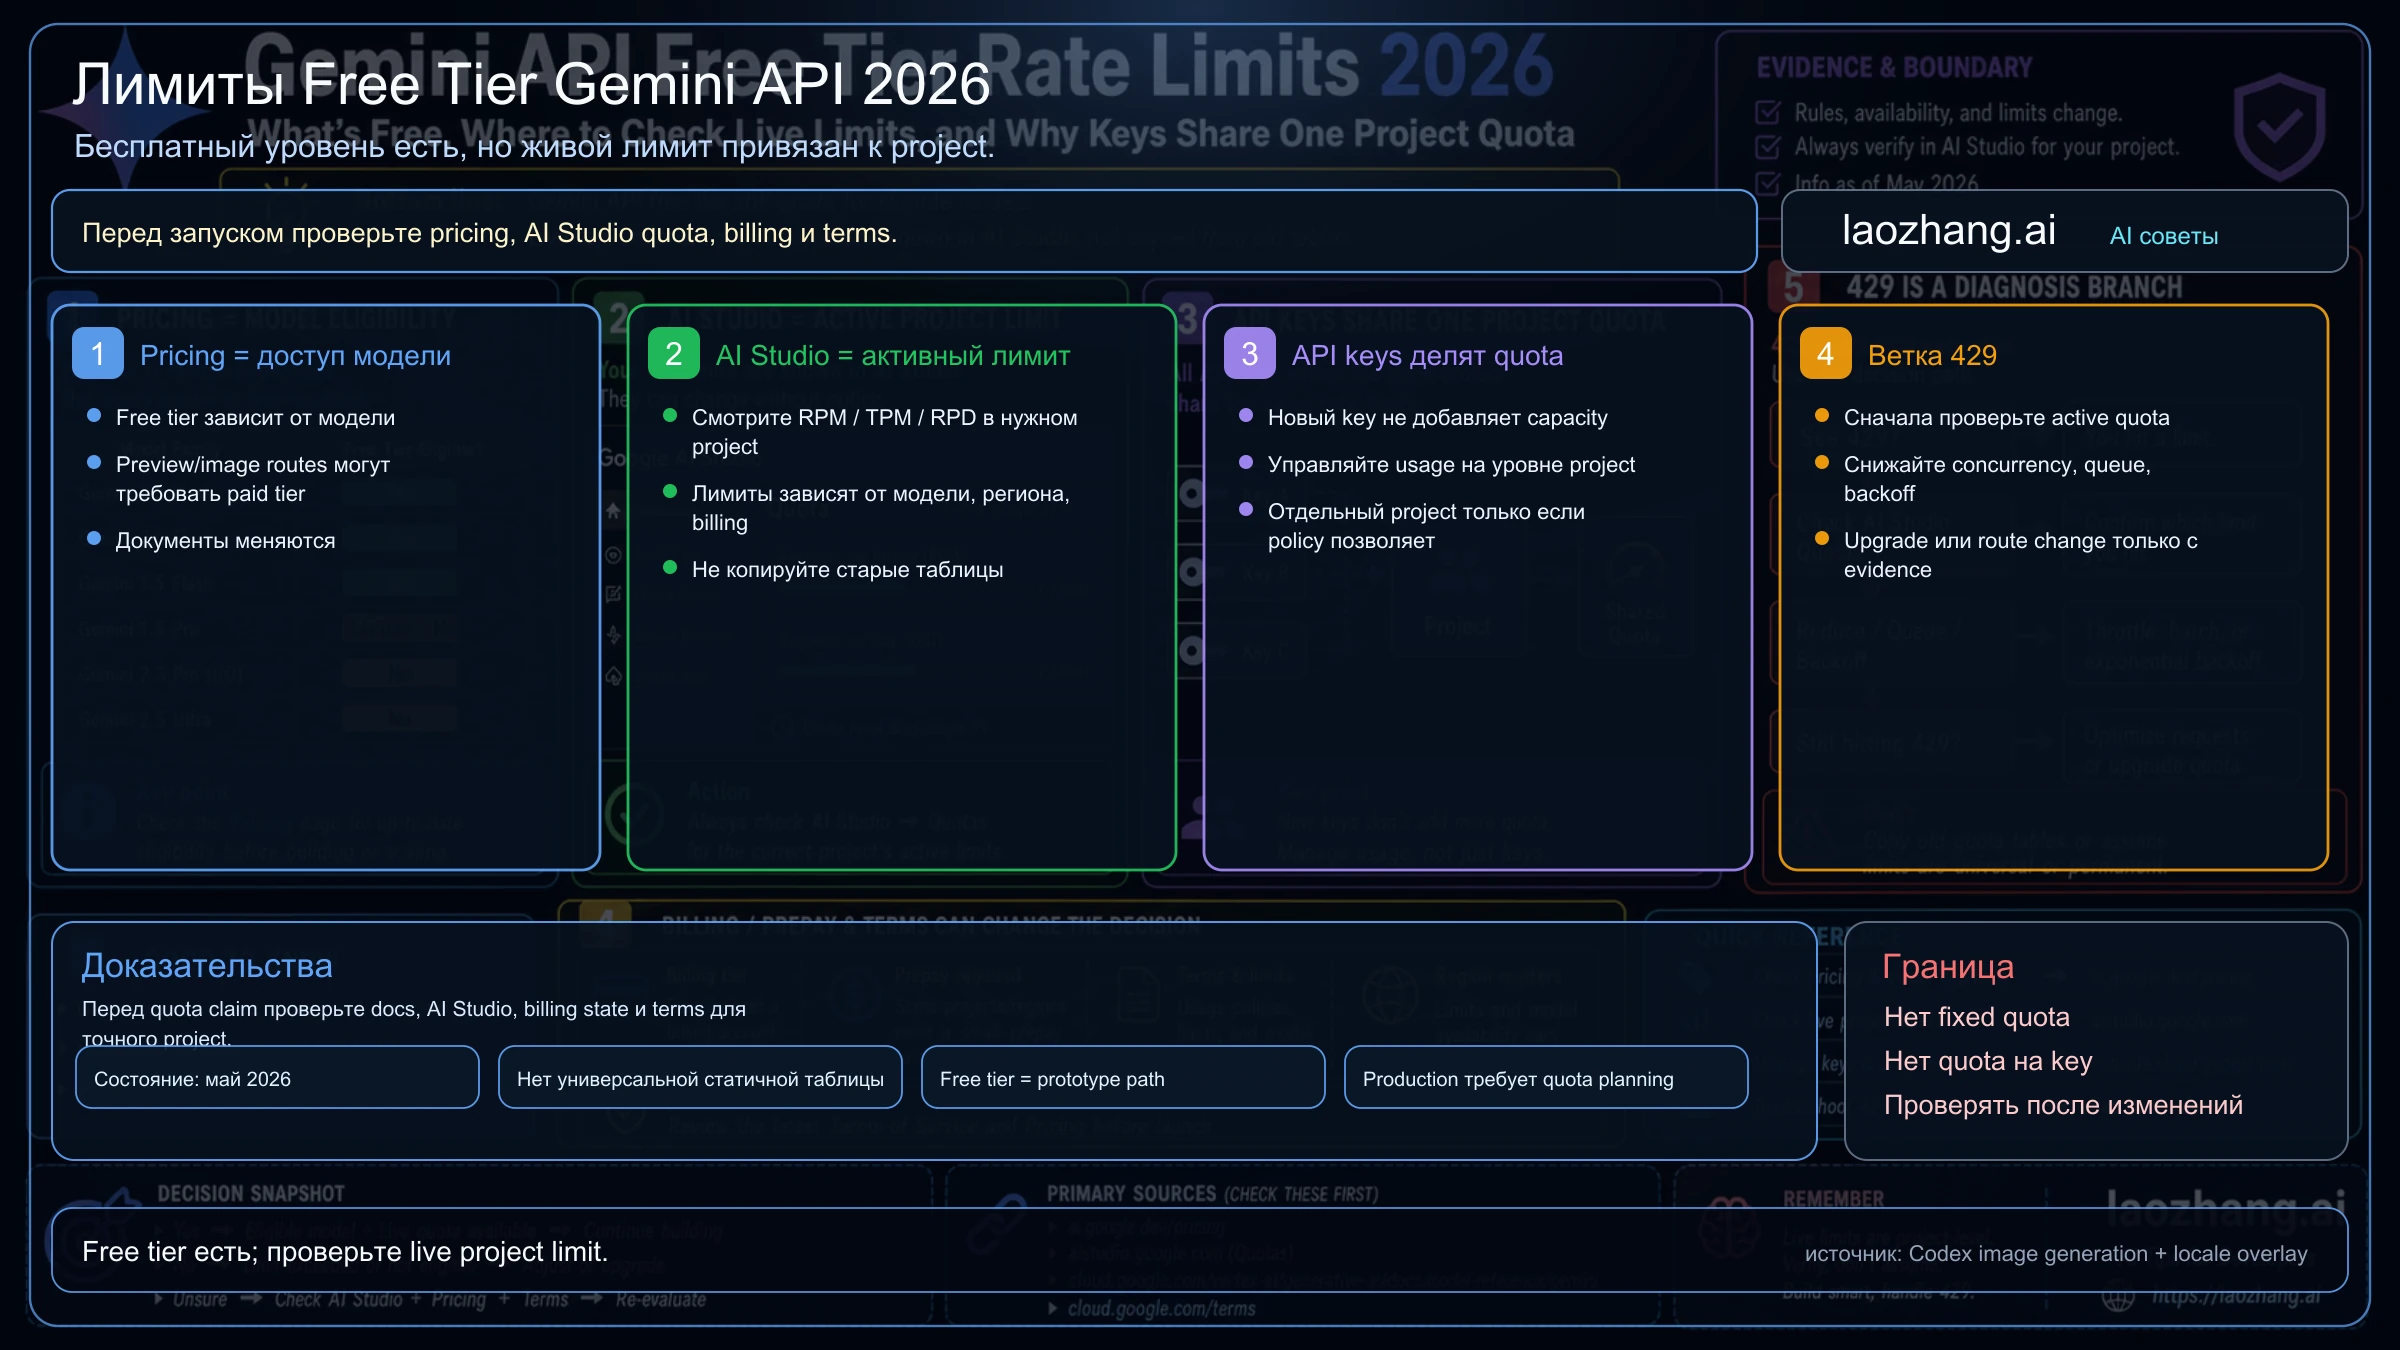The width and height of the screenshot is (2400, 1350).
Task: Click bullet 'Лимиты зависят от модели, региона, billing'
Action: point(881,508)
